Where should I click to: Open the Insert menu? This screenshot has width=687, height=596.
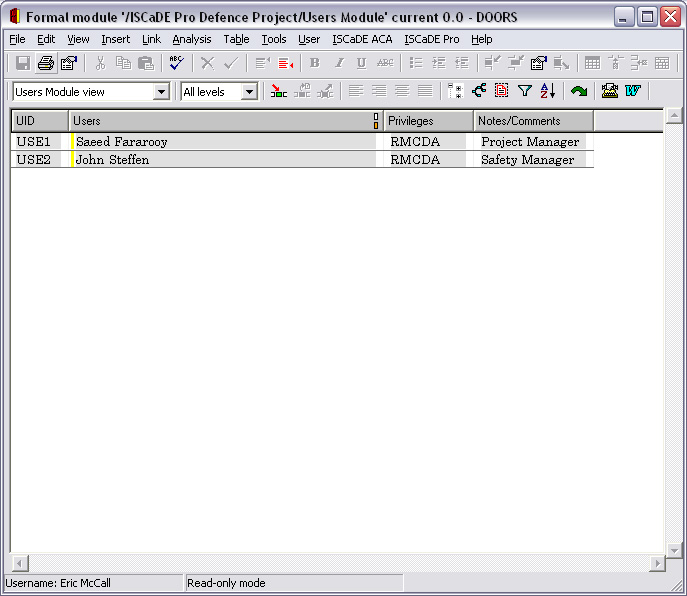click(116, 39)
